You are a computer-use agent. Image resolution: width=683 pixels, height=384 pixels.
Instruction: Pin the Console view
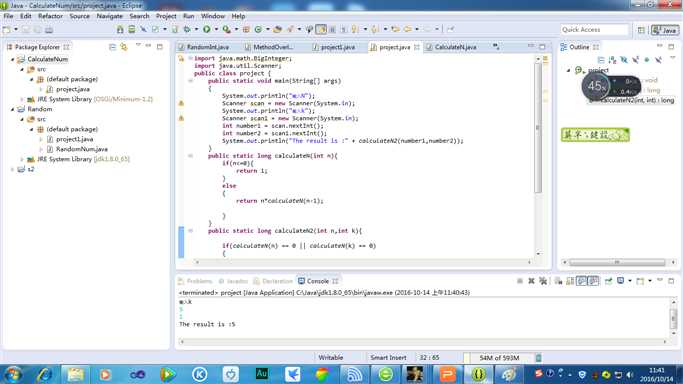(x=609, y=281)
